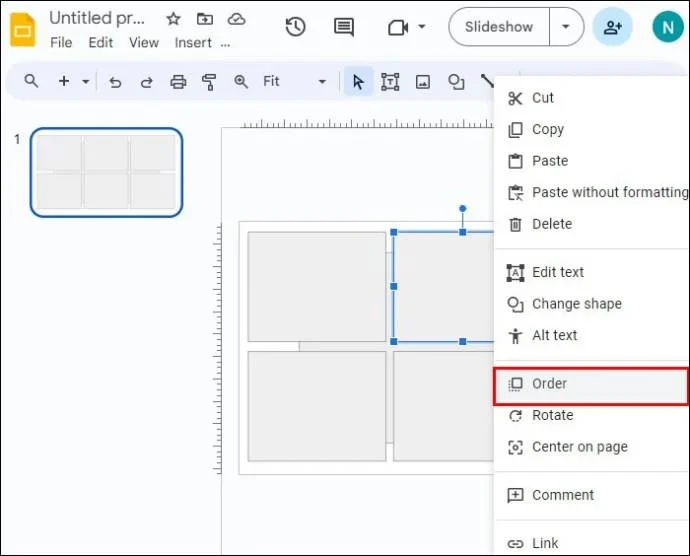This screenshot has height=556, width=690.
Task: Click the bottom-left gray rectangle on slide
Action: click(x=317, y=406)
